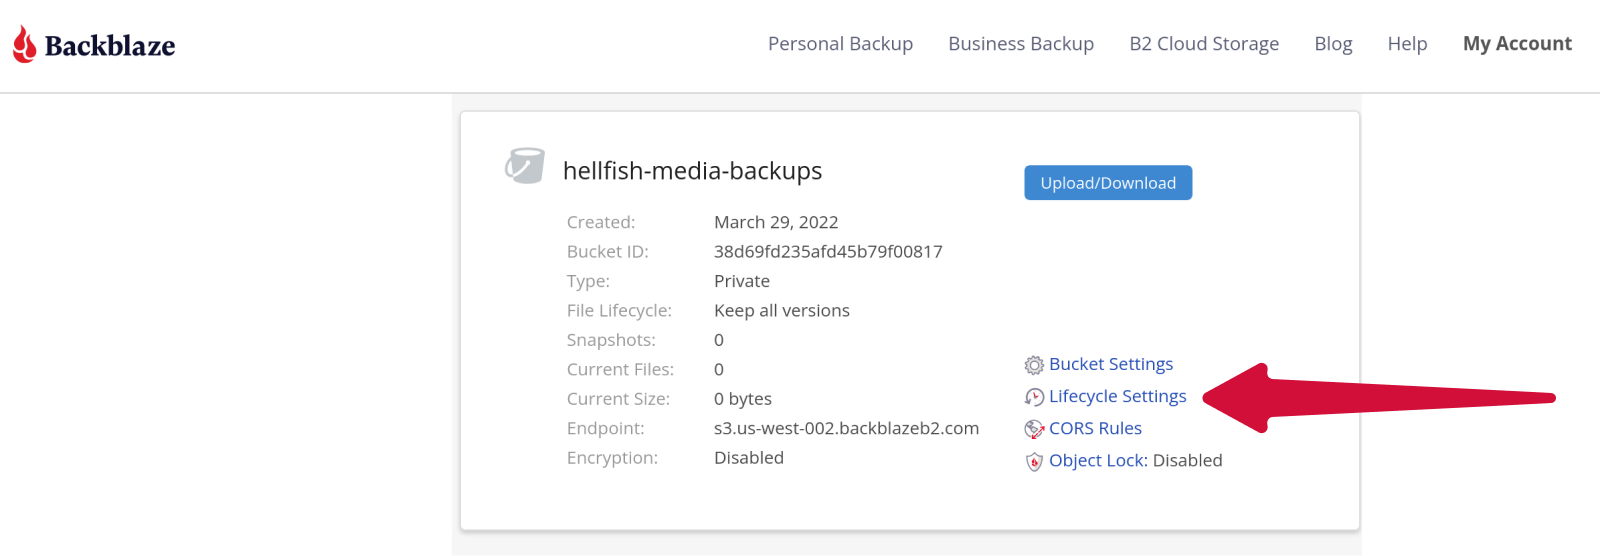Click the Current Size label
Image resolution: width=1600 pixels, height=556 pixels.
[x=618, y=399]
